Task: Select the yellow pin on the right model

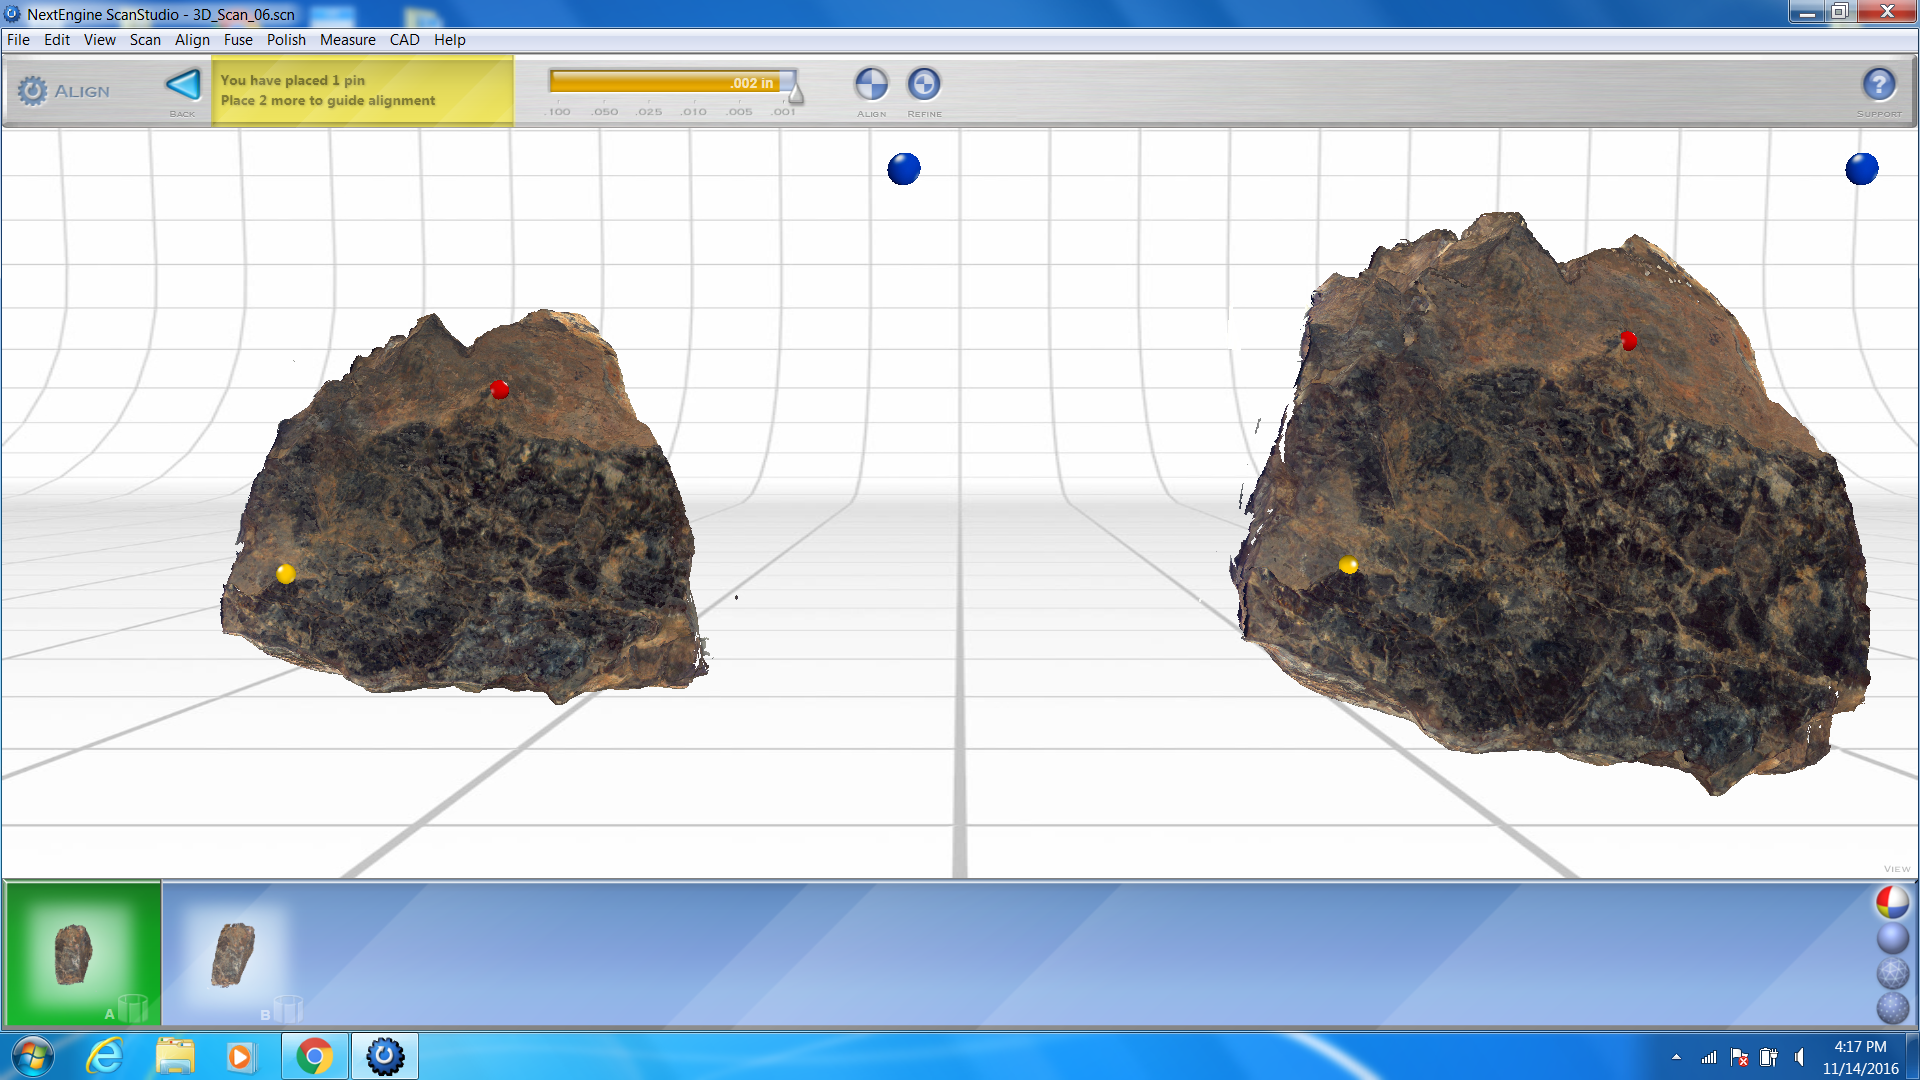Action: (x=1348, y=565)
